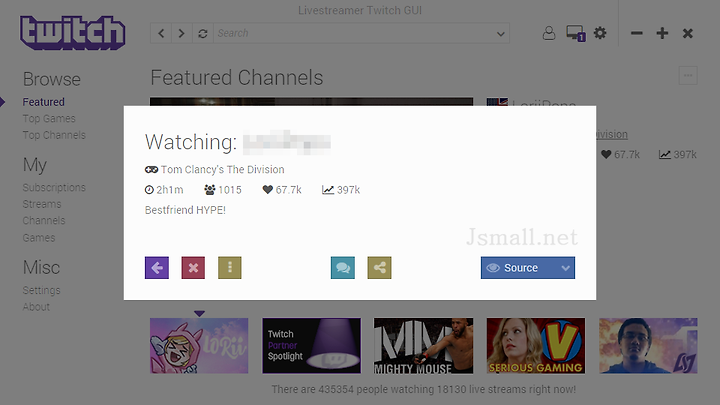This screenshot has width=720, height=405.
Task: Open Settings under Misc
Action: tap(41, 290)
